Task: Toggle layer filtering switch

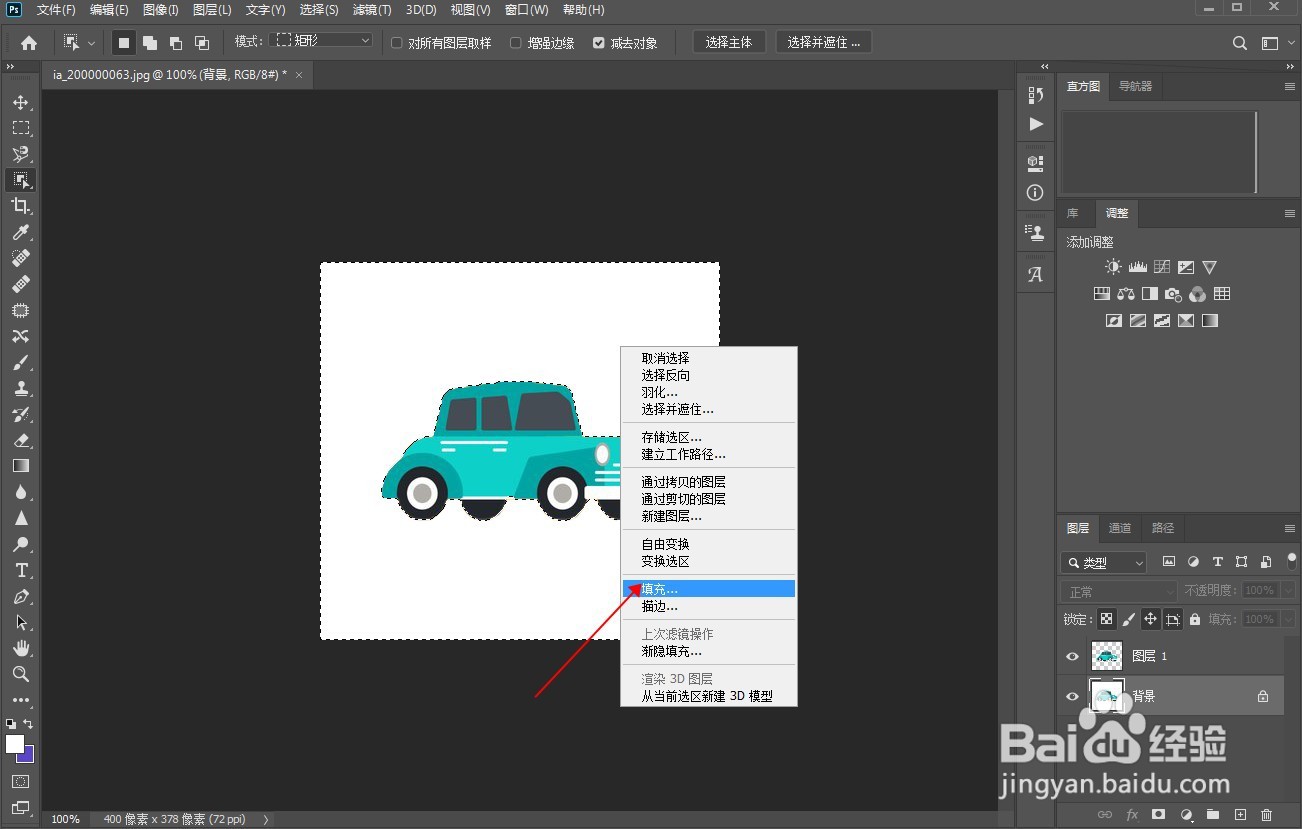Action: click(x=1292, y=560)
